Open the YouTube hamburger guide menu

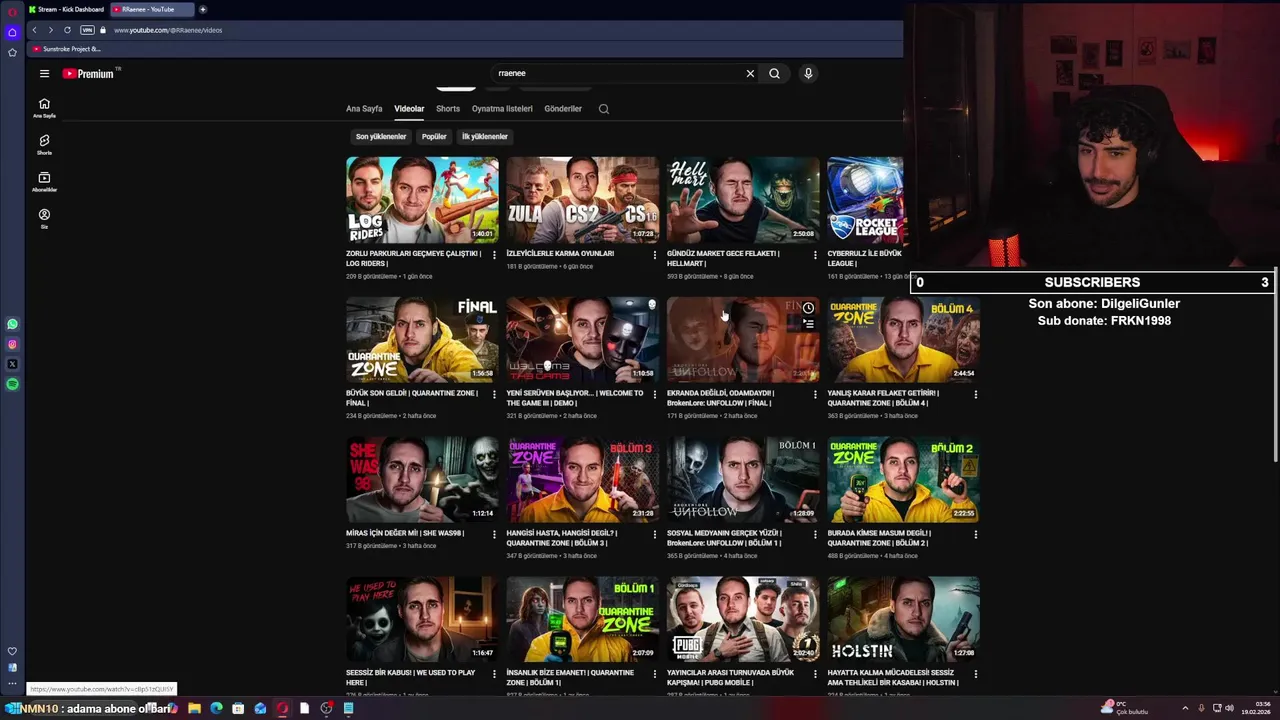(x=44, y=73)
